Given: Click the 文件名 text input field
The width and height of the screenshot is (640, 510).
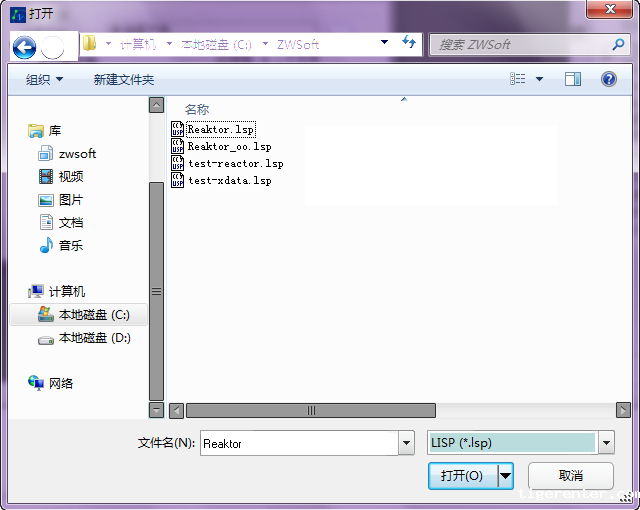Looking at the screenshot, I should coord(297,443).
